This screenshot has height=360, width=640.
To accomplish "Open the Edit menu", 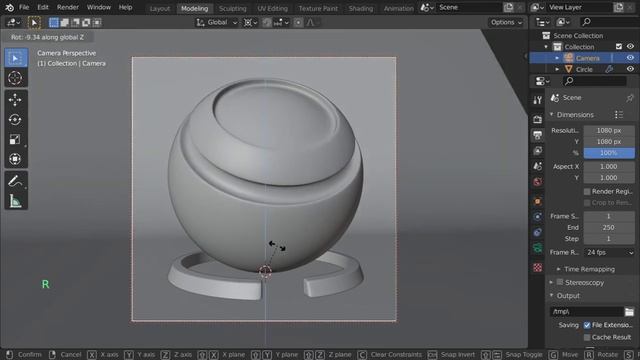I will click(x=43, y=7).
